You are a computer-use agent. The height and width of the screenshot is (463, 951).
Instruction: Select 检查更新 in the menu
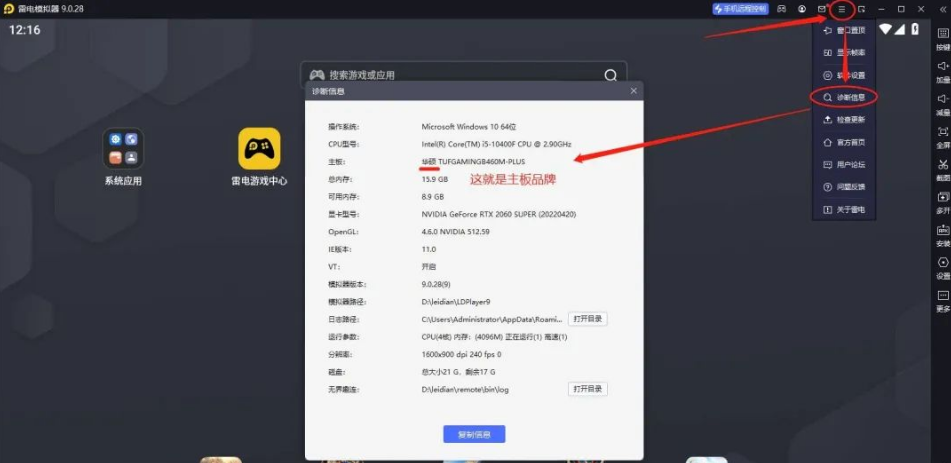pos(844,120)
